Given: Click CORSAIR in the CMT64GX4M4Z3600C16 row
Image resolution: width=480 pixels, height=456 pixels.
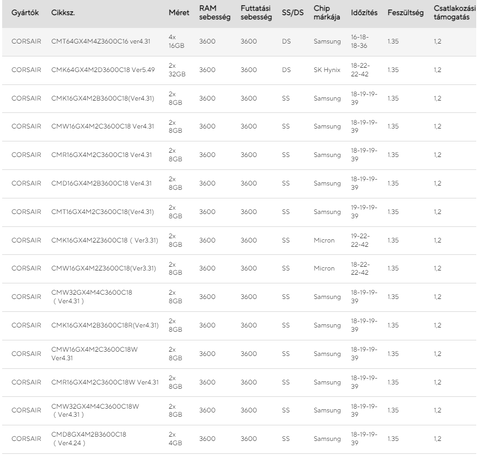Looking at the screenshot, I should 26,41.
